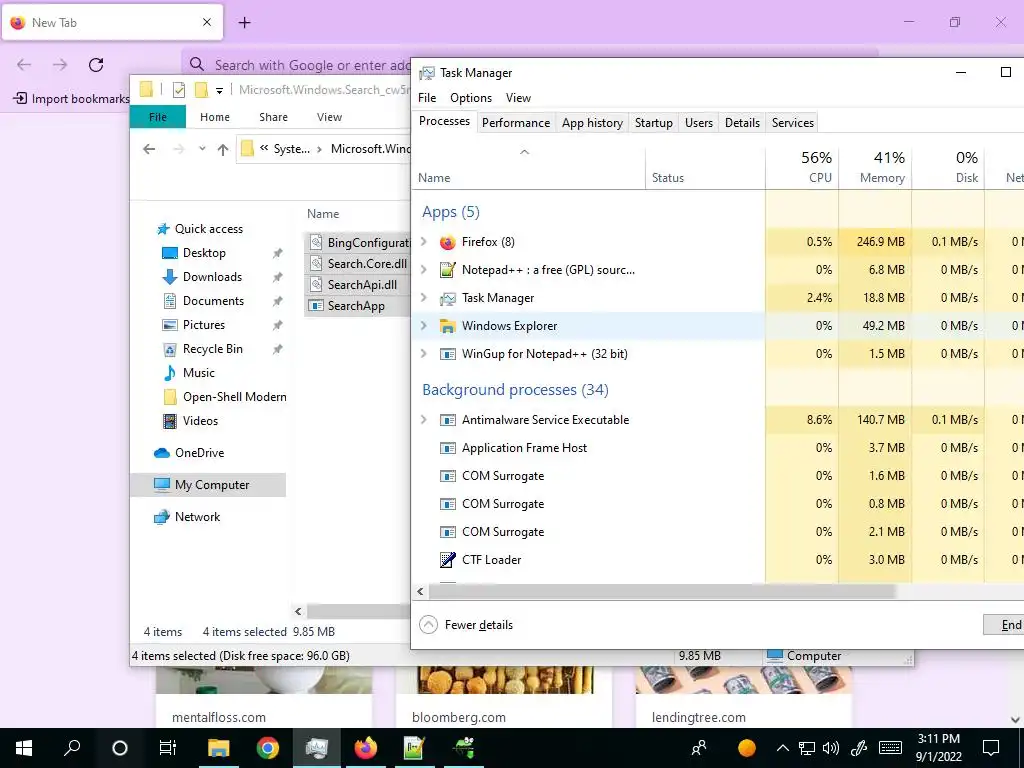The height and width of the screenshot is (768, 1024).
Task: Click Import bookmarks in Firefox
Action: point(72,99)
